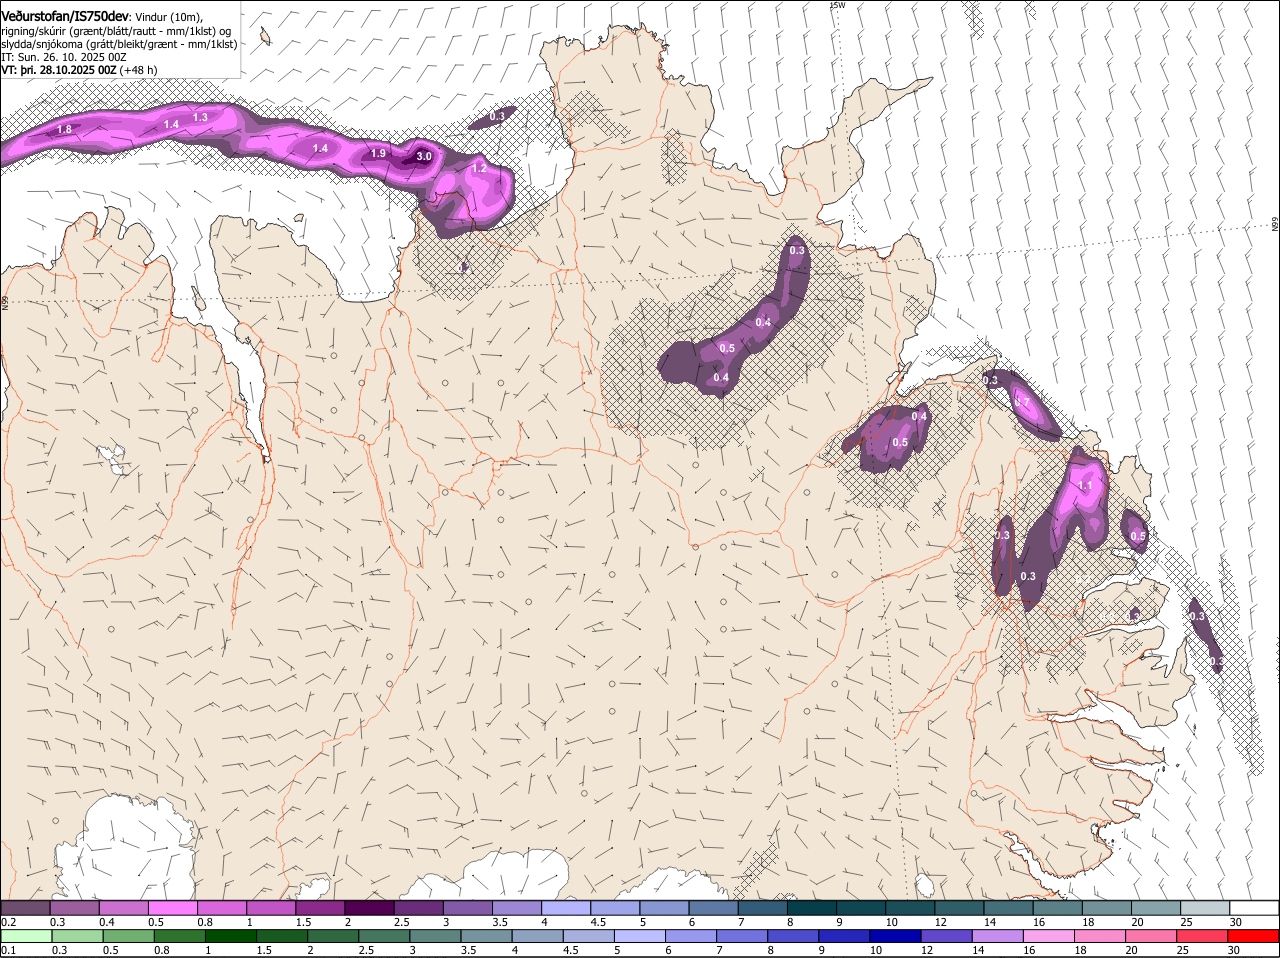Select the 1.3 snowfall label
The image size is (1280, 958).
tap(200, 118)
